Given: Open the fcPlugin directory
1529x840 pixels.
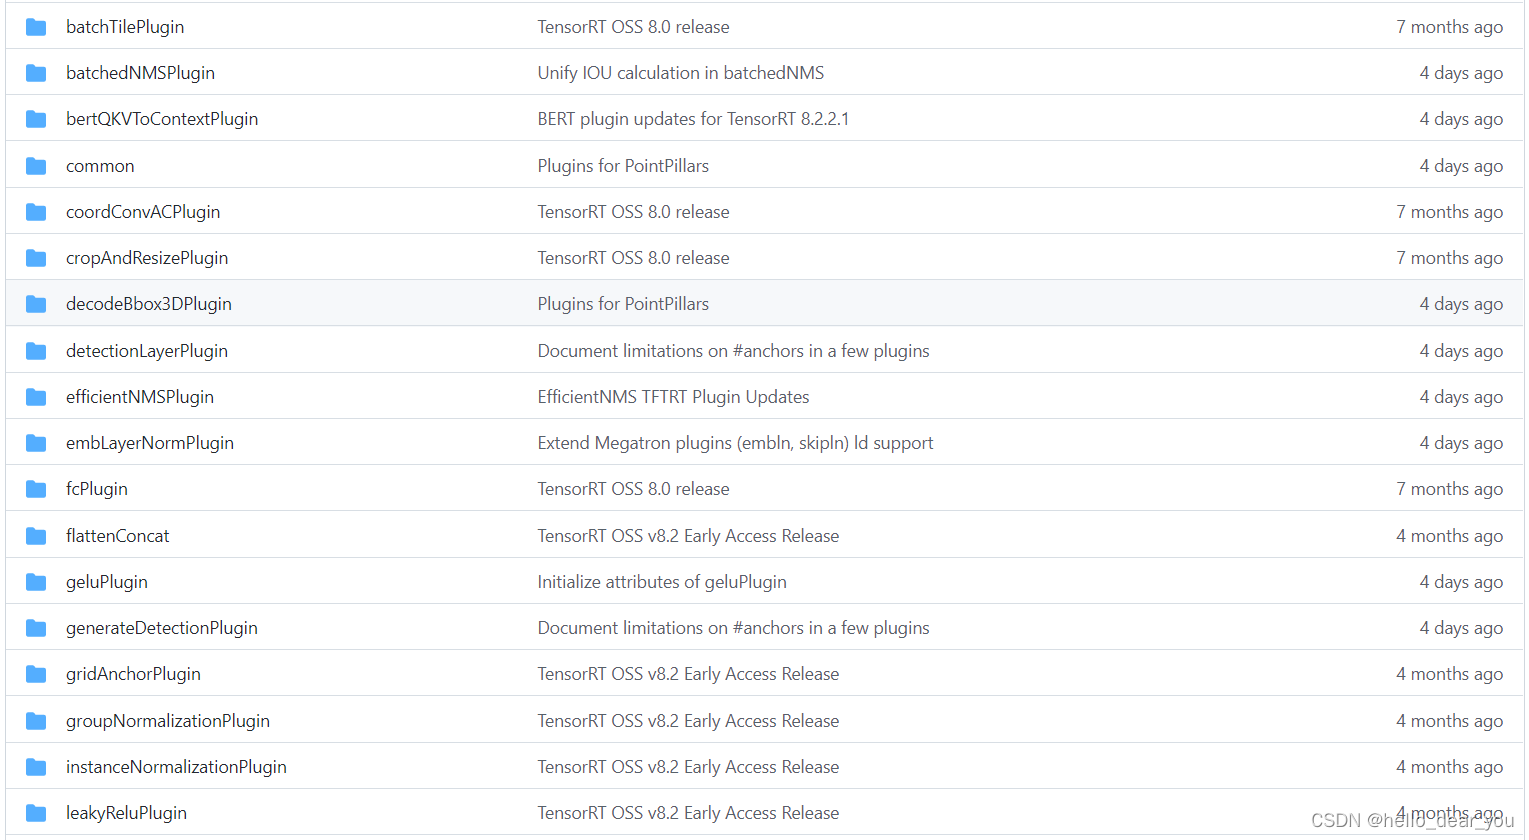Looking at the screenshot, I should [x=96, y=488].
